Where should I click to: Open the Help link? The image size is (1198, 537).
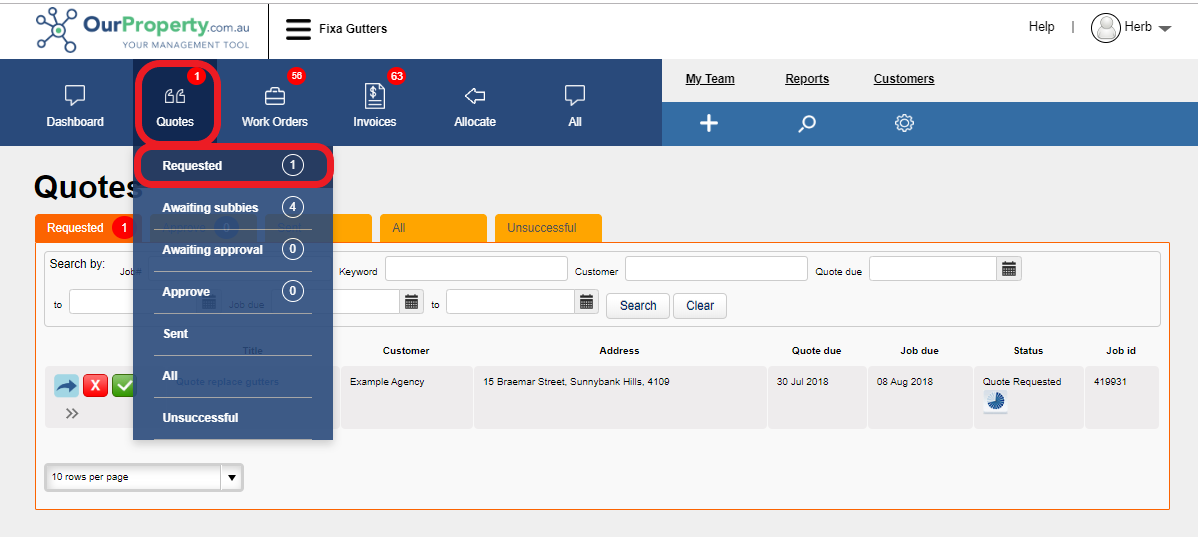pyautogui.click(x=1041, y=27)
